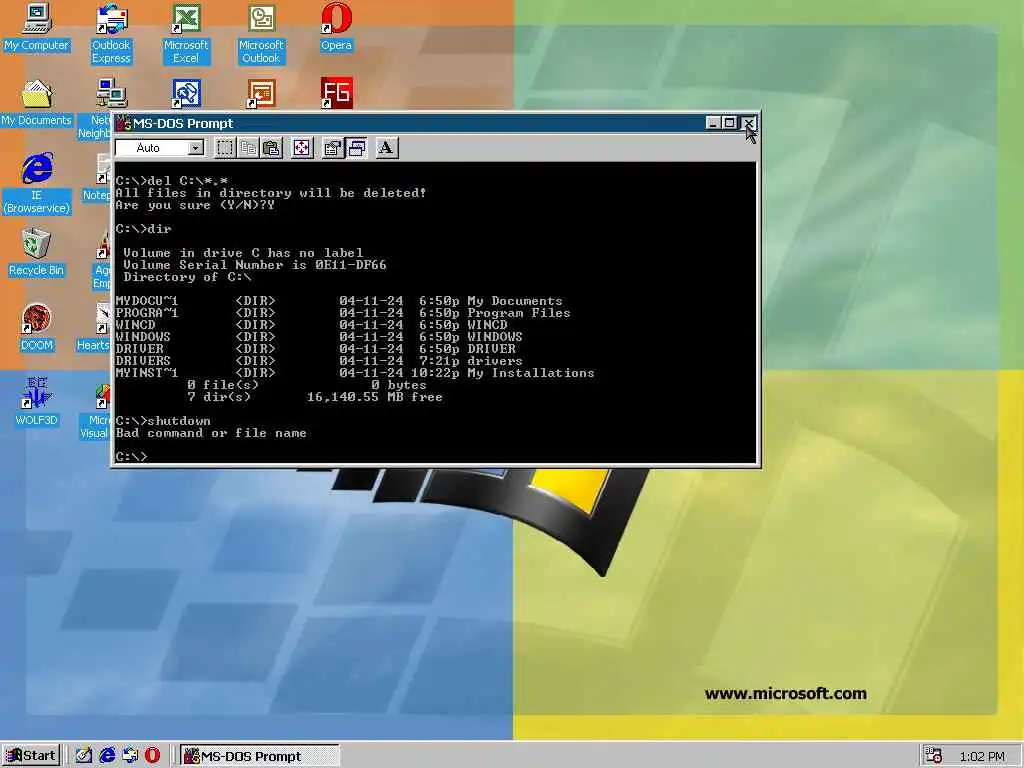Open the Start menu button

click(x=31, y=756)
